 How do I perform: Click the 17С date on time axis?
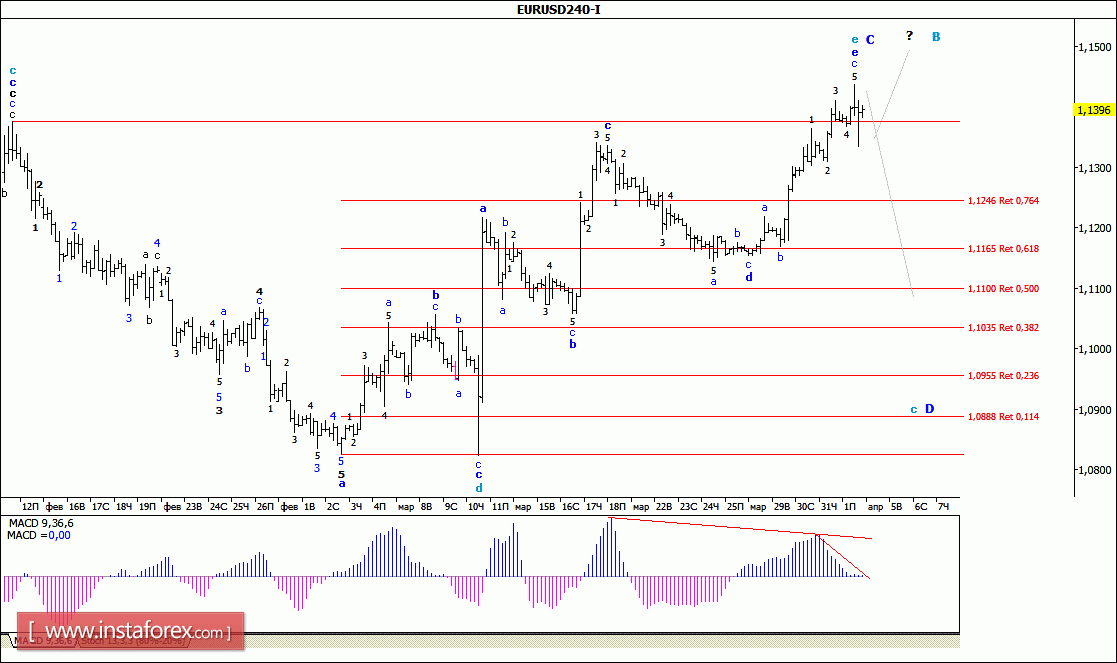point(100,506)
